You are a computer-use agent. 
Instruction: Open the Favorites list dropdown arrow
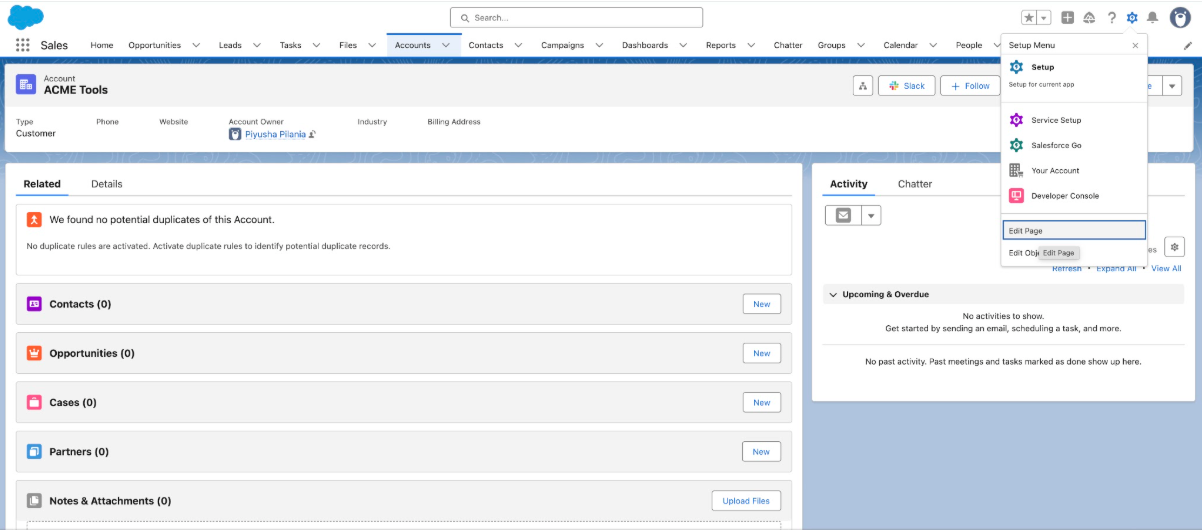pos(1044,18)
